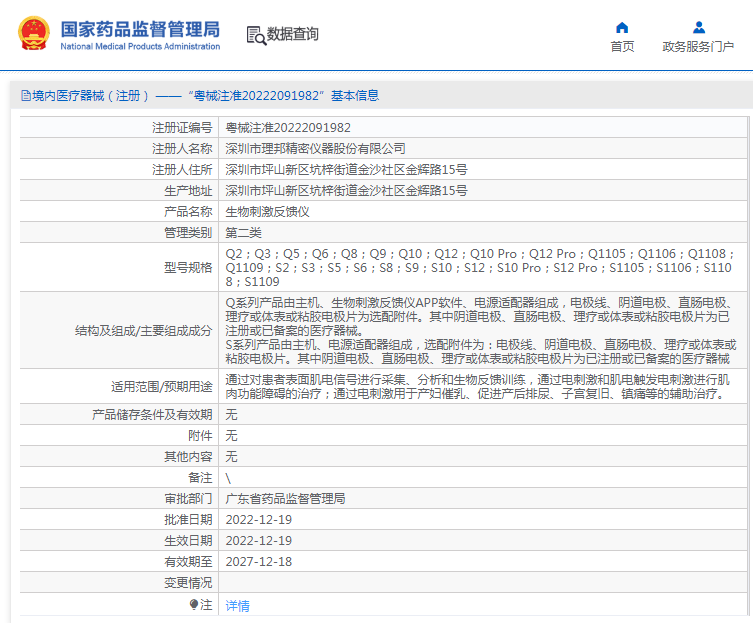
Task: Click 国家药品监督管理局 site title
Action: coord(140,29)
